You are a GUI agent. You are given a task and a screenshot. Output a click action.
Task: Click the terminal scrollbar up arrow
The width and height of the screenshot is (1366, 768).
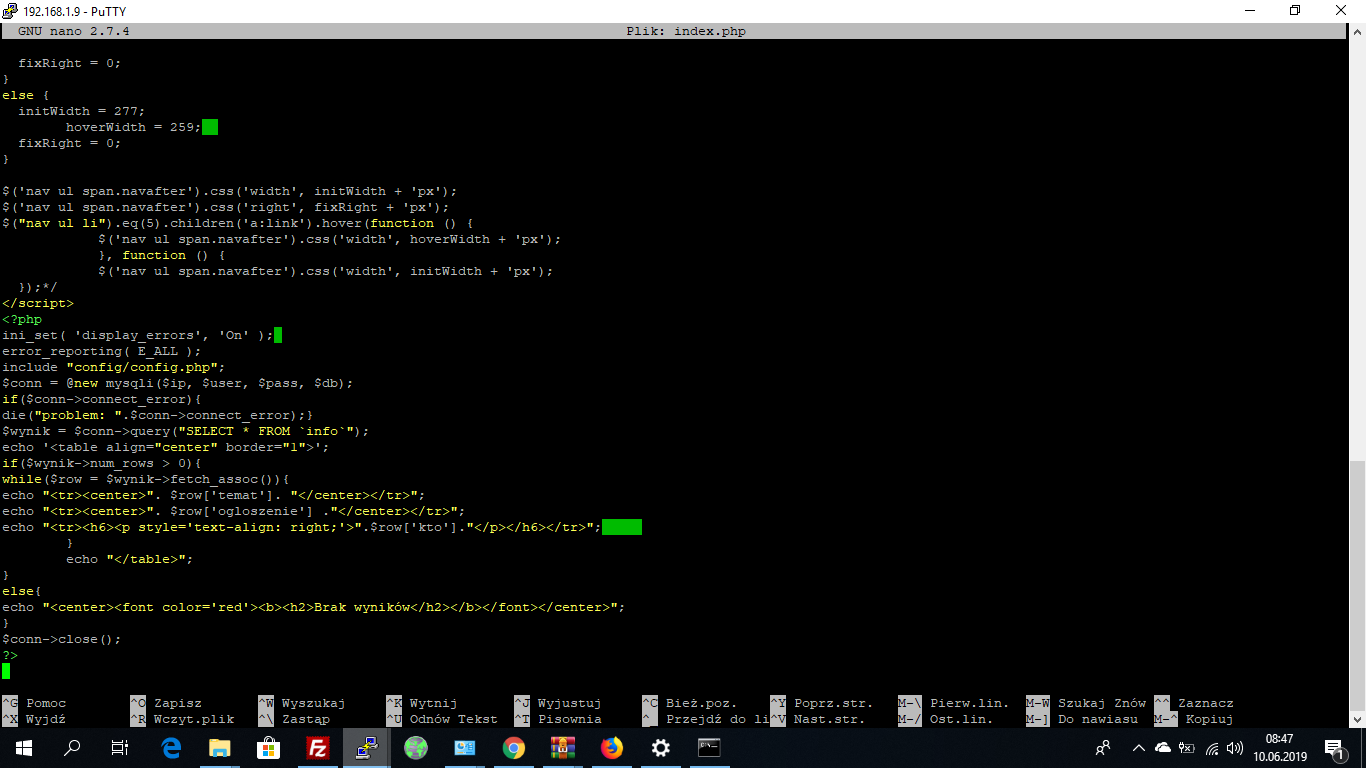pos(1357,31)
